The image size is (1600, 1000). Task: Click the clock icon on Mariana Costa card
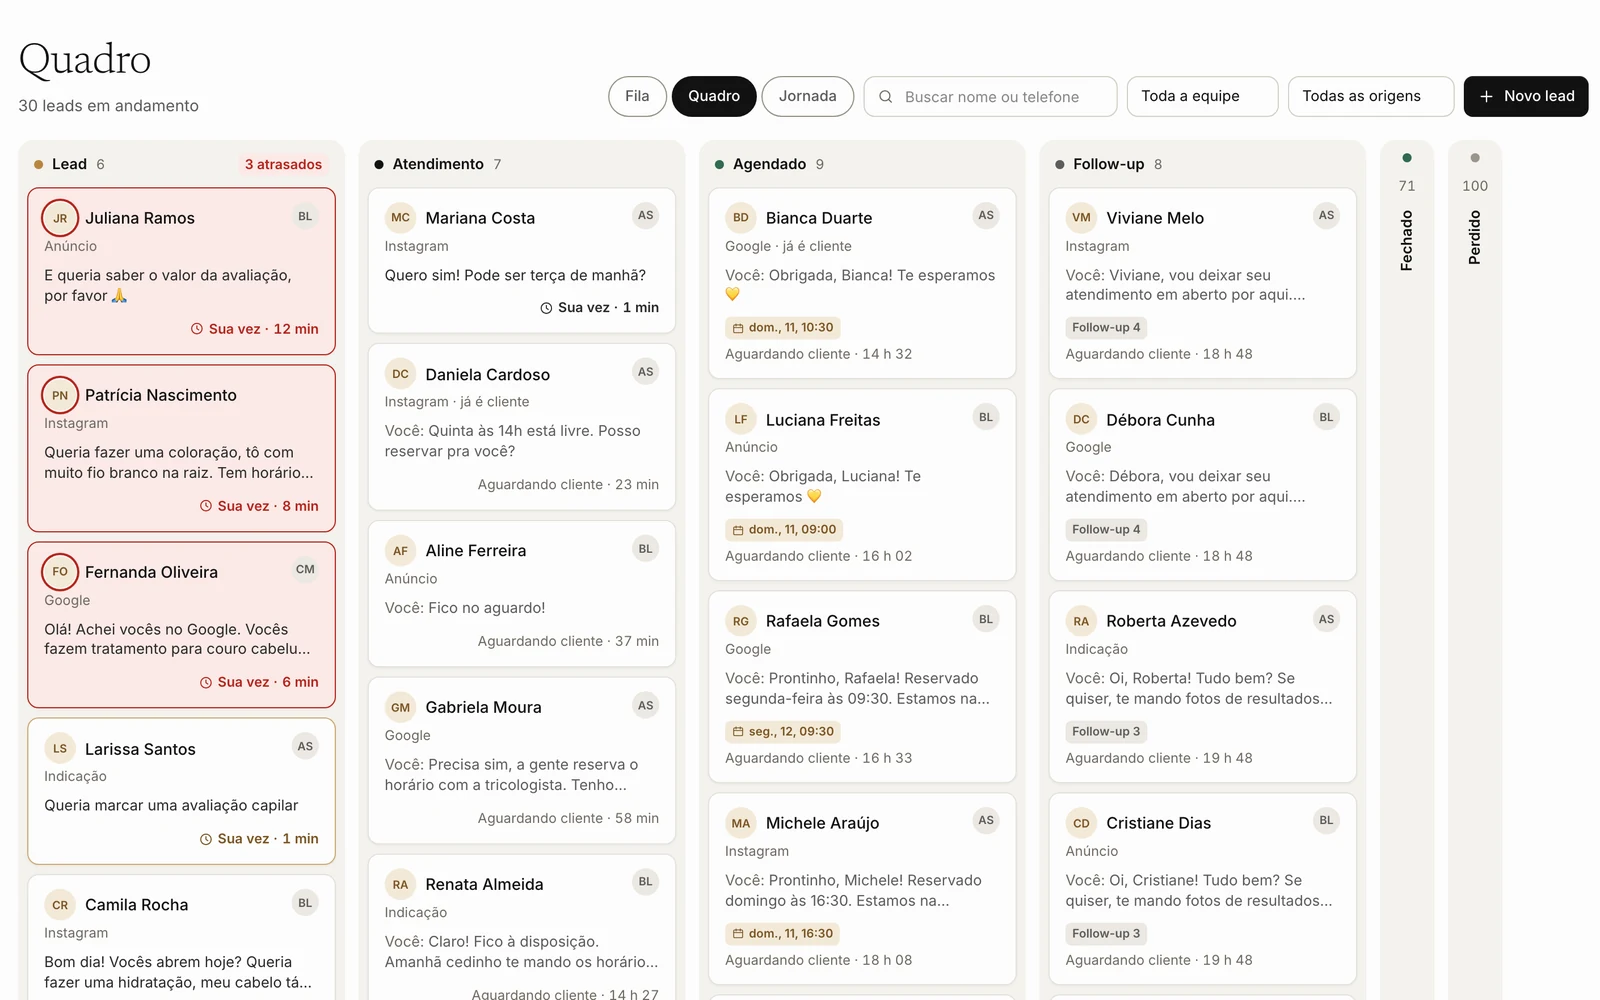(546, 308)
